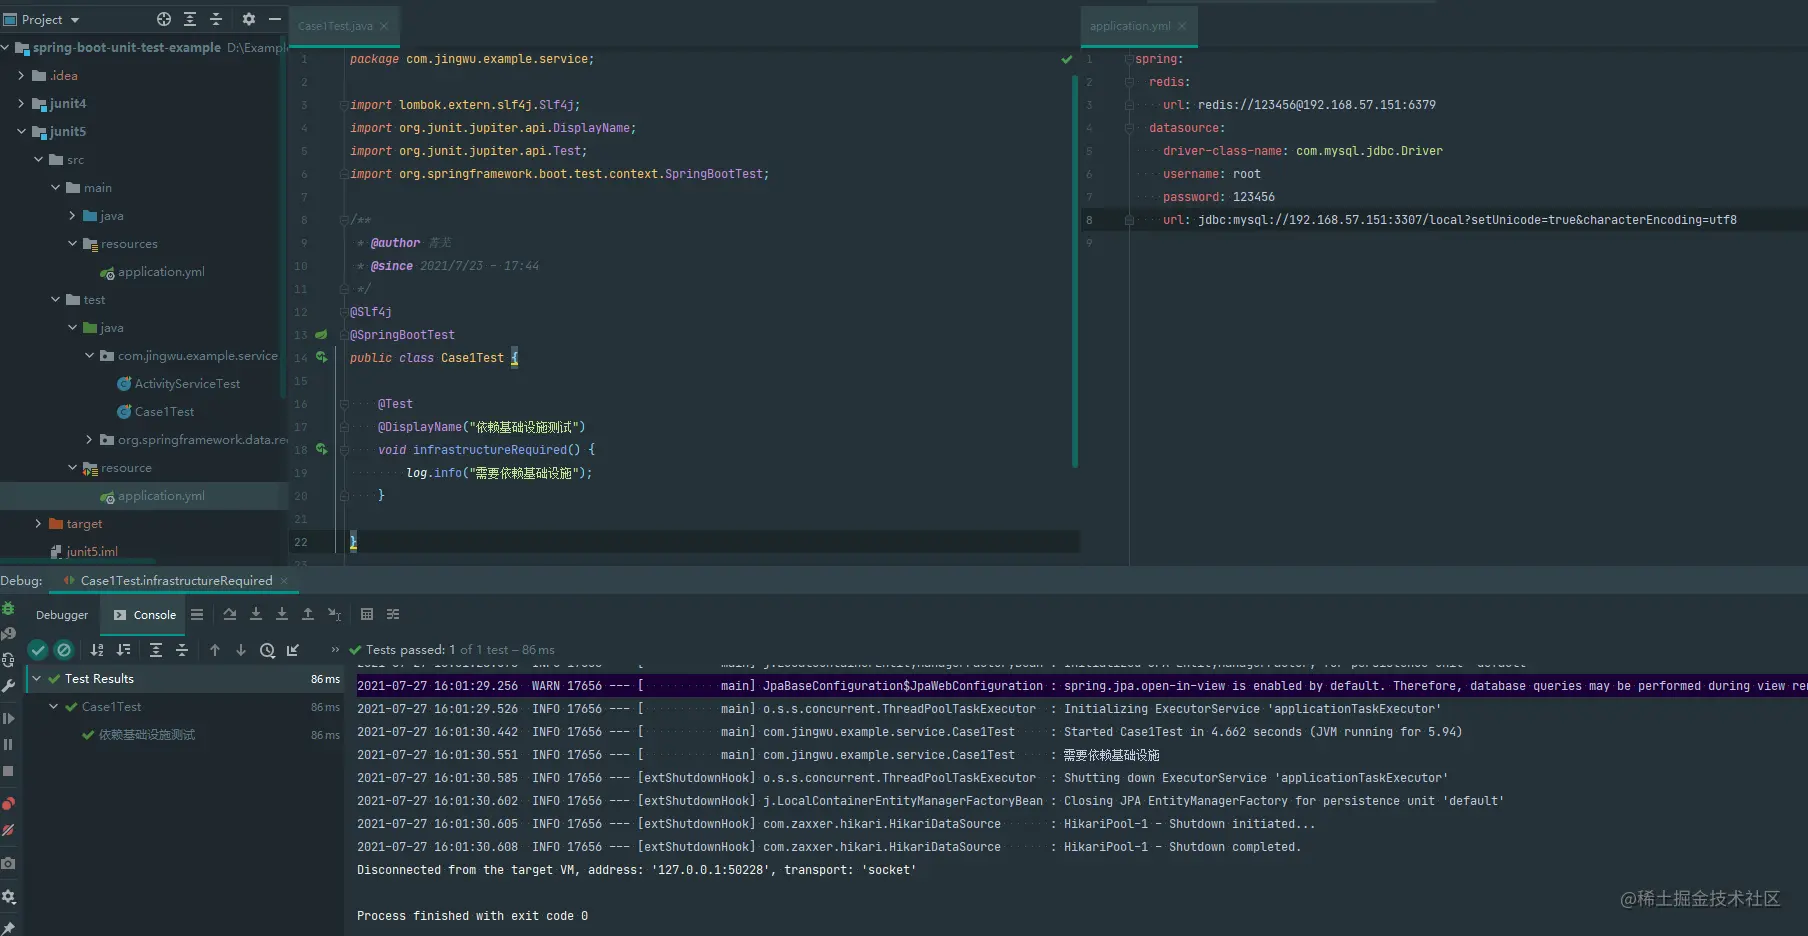Collapse the src folder
Screen dimensions: 1808x936
point(39,159)
